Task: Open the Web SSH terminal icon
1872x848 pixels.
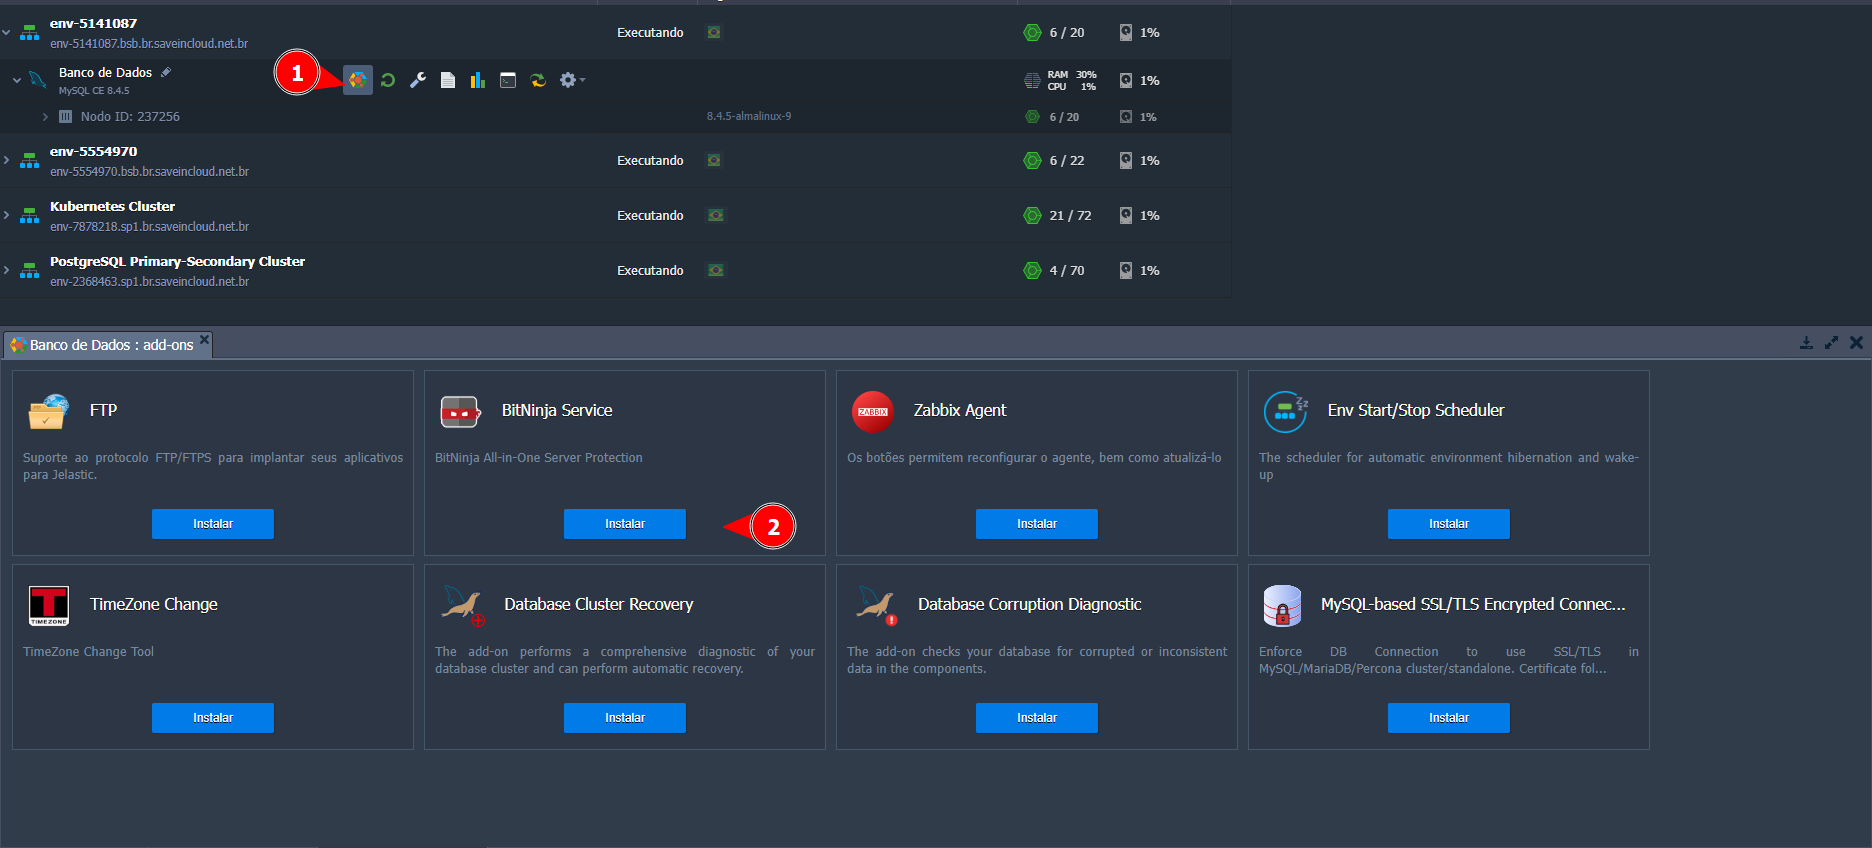Action: click(508, 80)
